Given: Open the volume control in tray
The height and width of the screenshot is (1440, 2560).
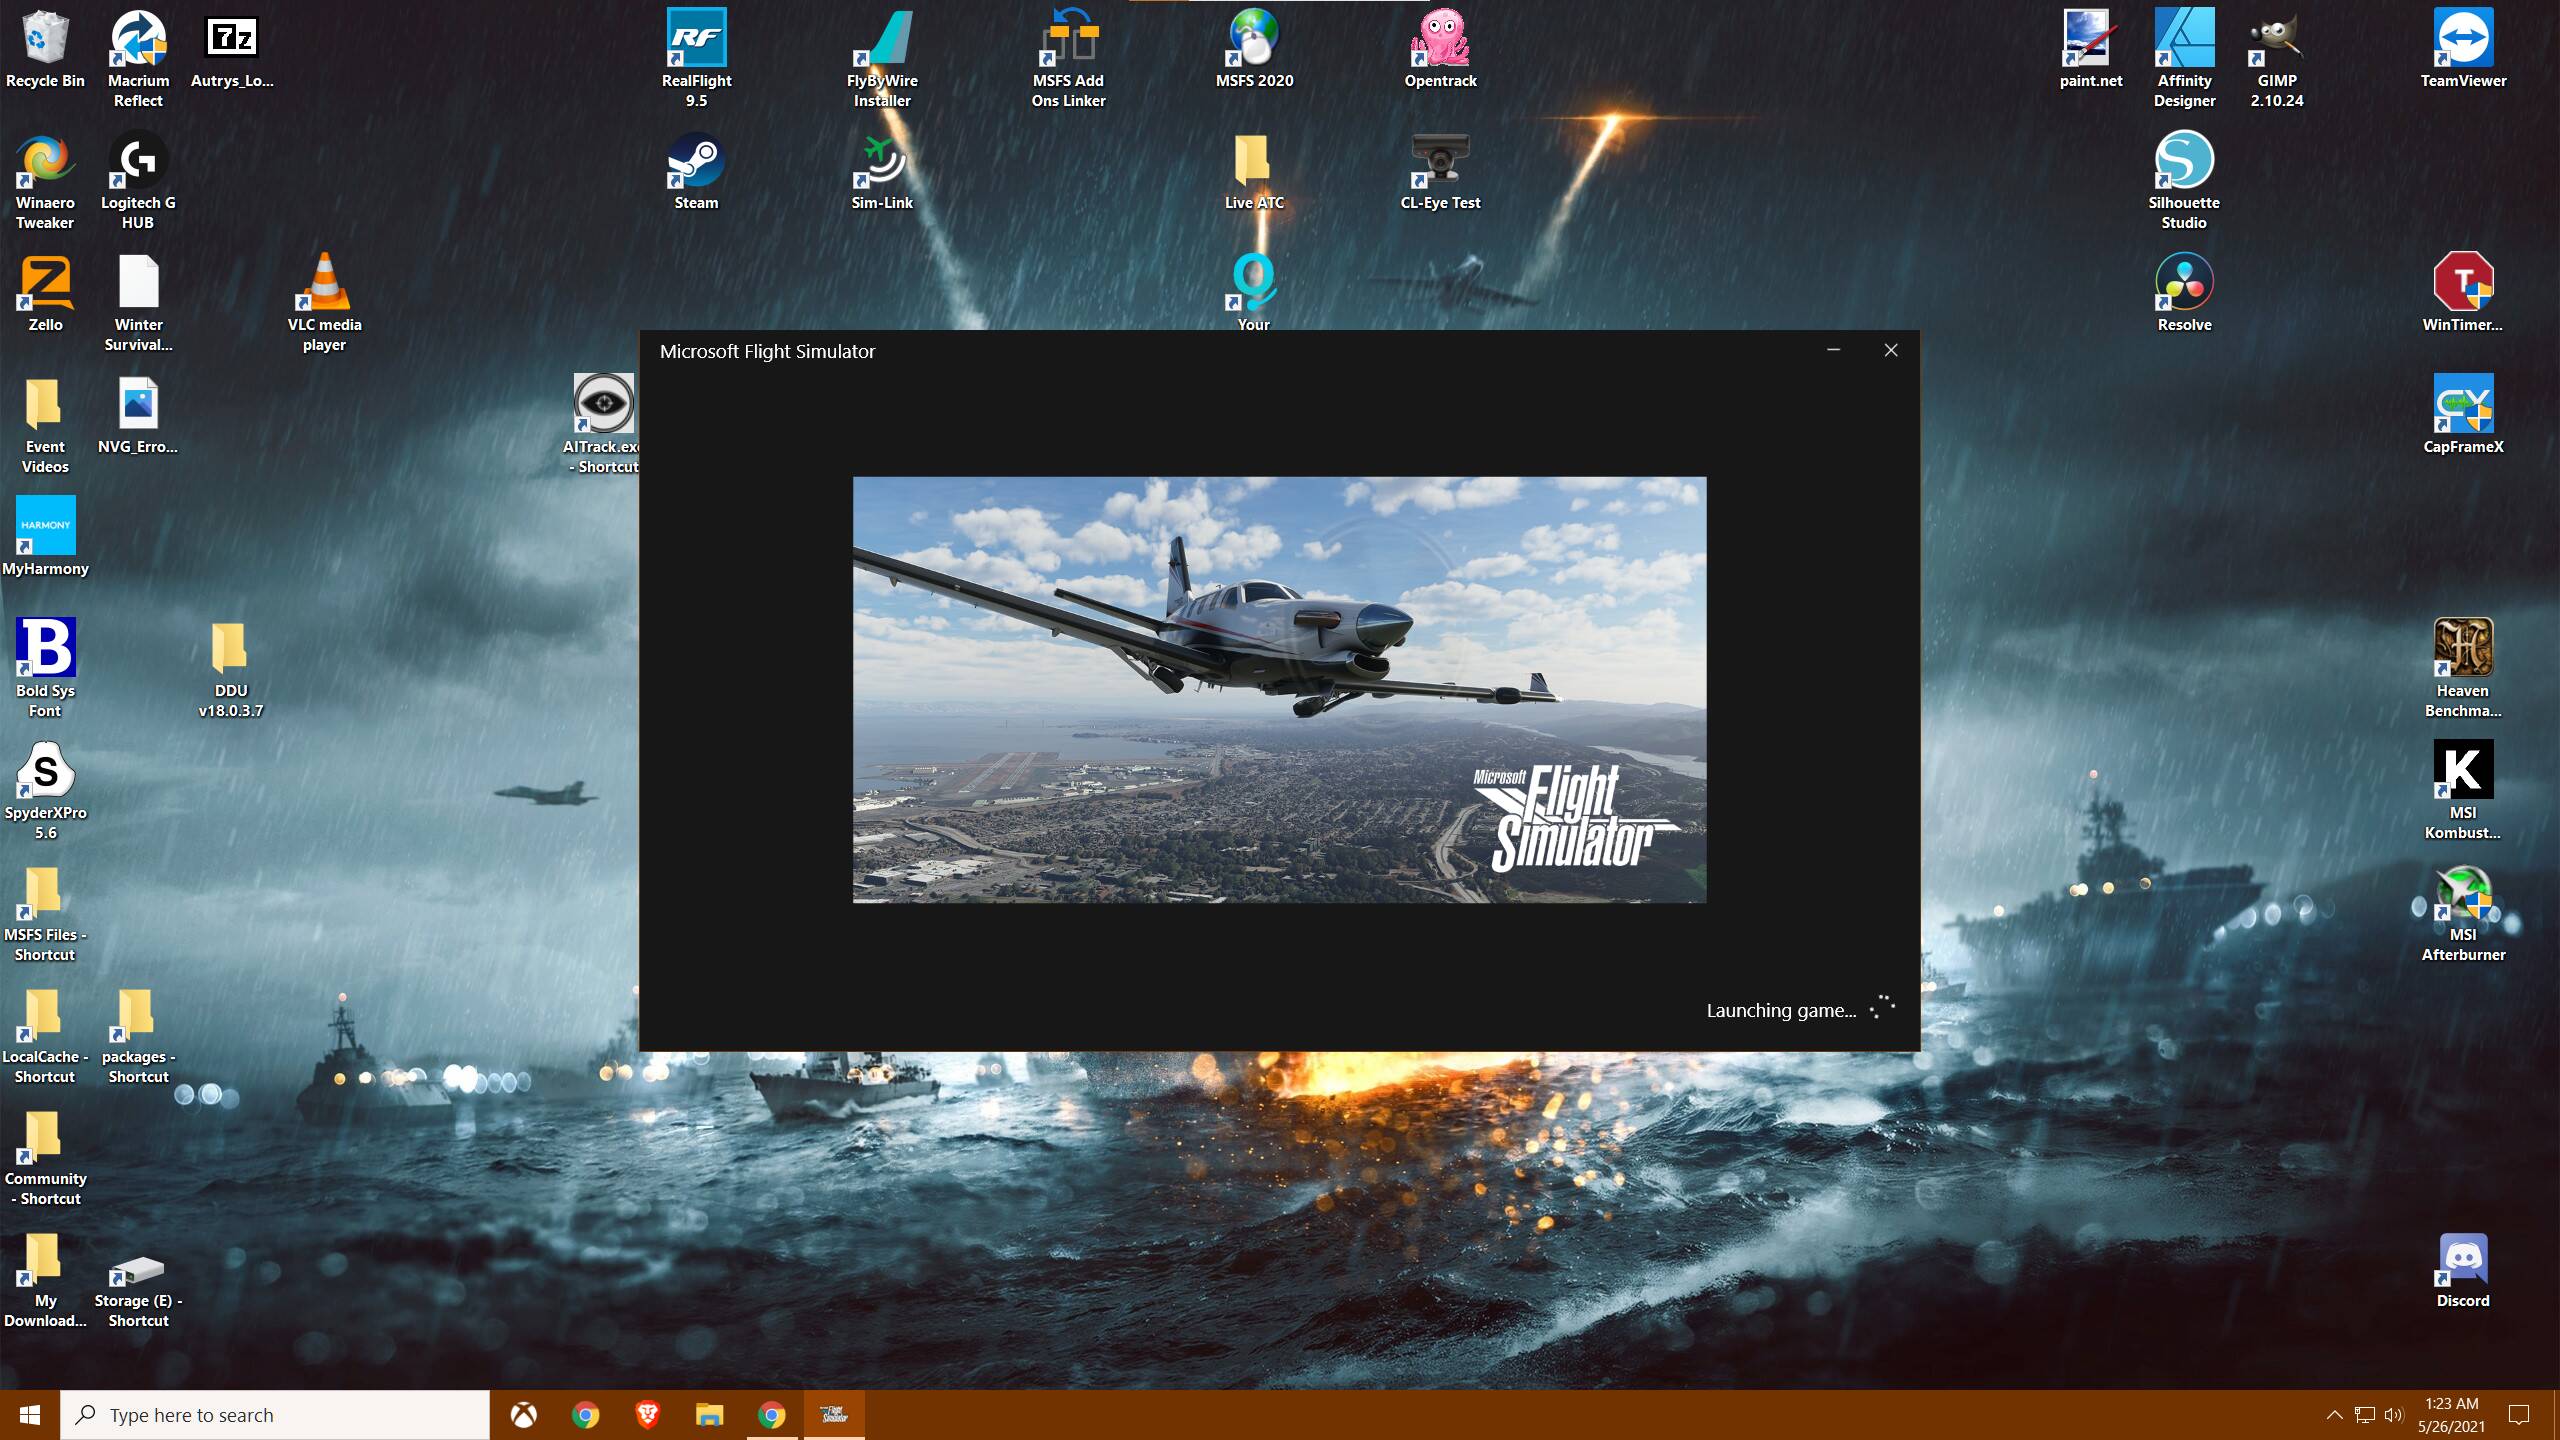Looking at the screenshot, I should click(2393, 1415).
